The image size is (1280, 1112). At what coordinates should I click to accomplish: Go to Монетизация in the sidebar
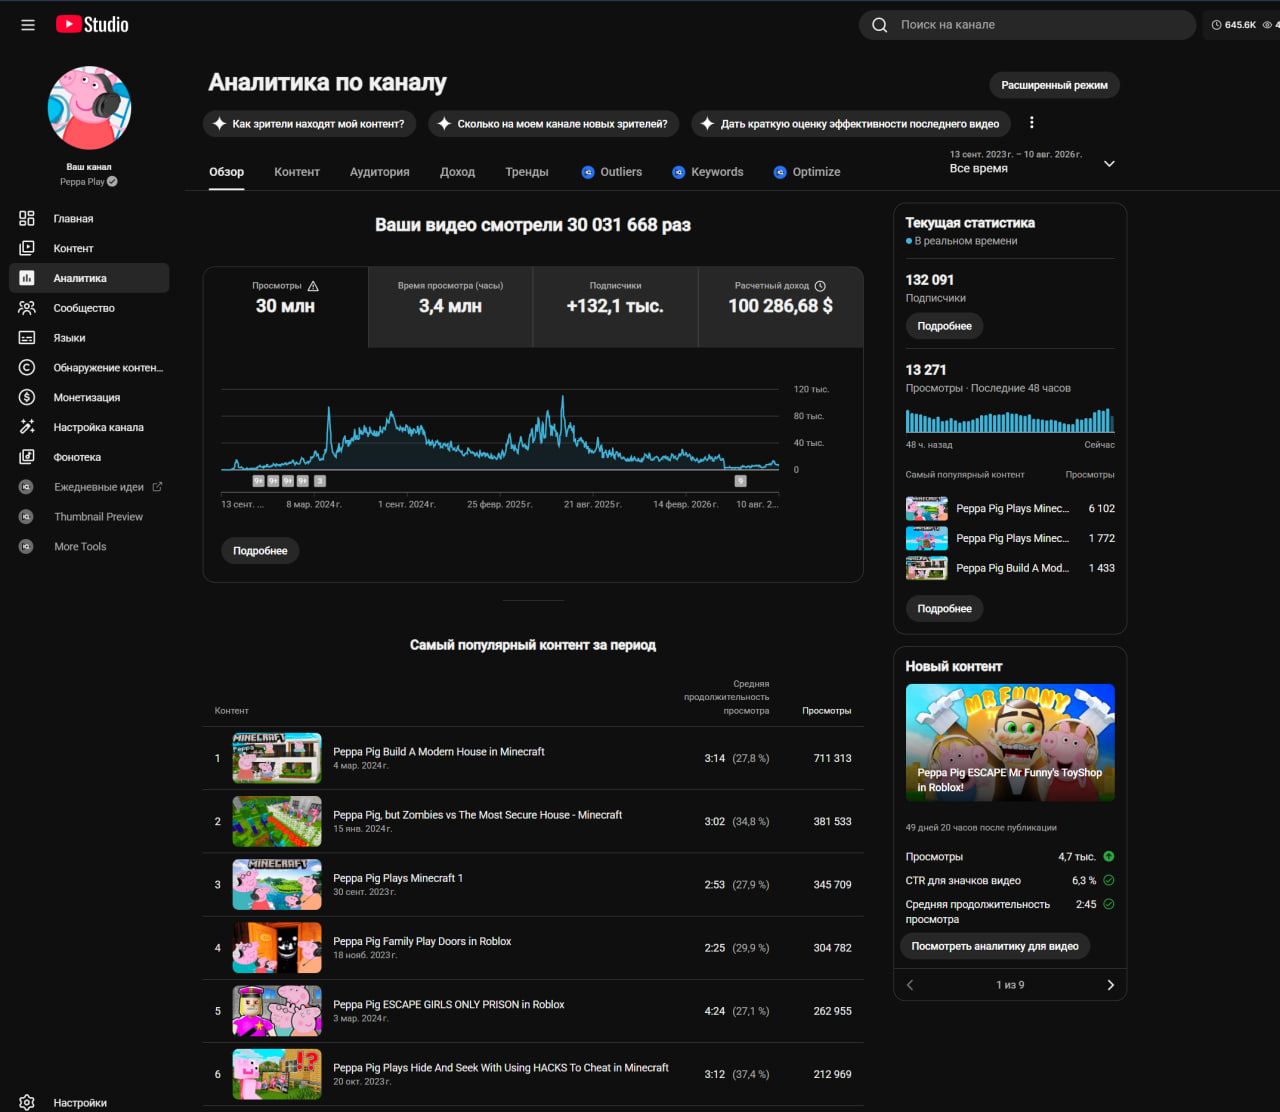pos(89,397)
